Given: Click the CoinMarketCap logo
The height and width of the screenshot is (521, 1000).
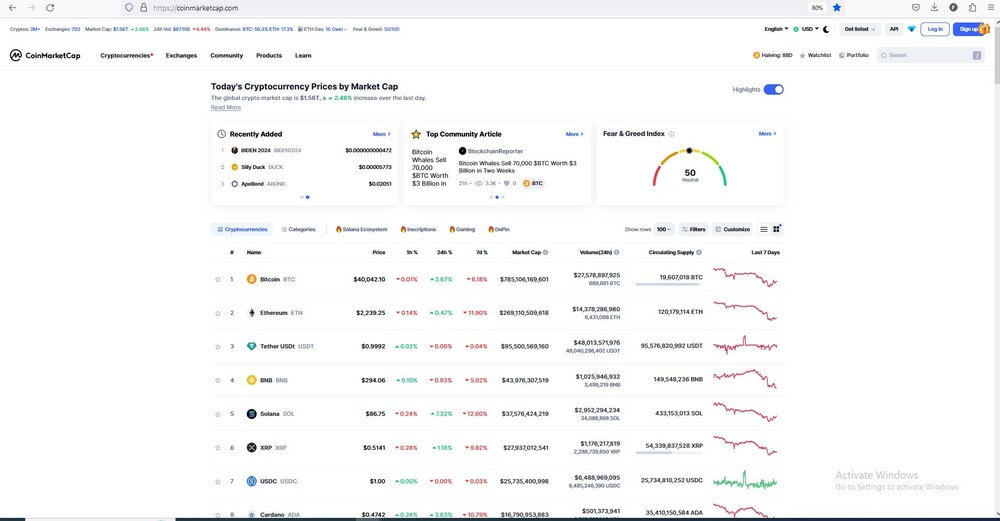Looking at the screenshot, I should (45, 55).
